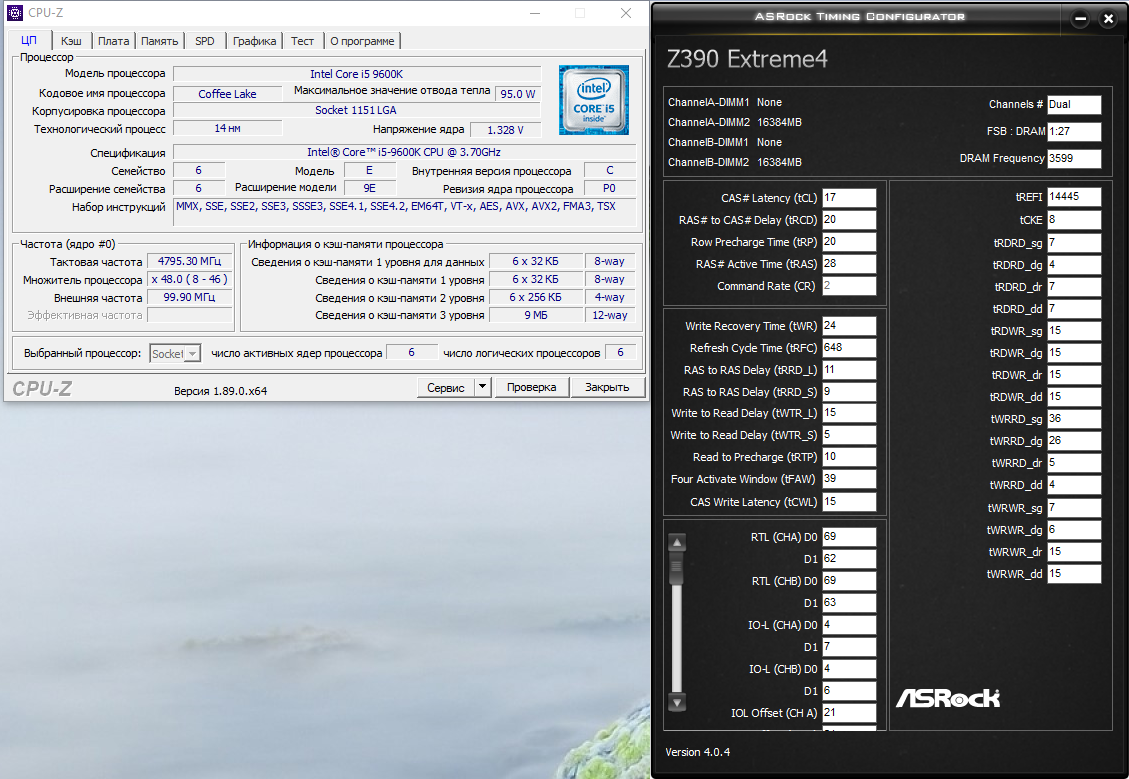Open the SPD tab
Viewport: 1129px width, 779px height.
pos(205,41)
